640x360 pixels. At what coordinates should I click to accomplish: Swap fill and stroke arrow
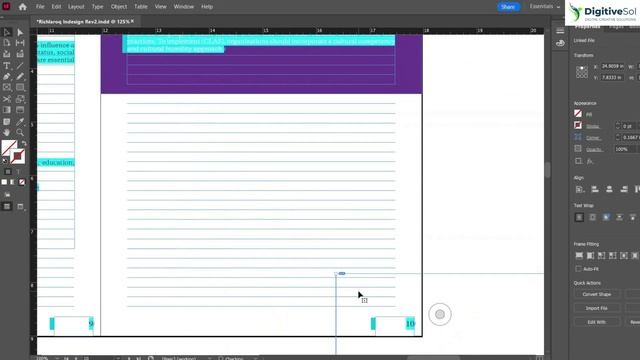(x=24, y=143)
